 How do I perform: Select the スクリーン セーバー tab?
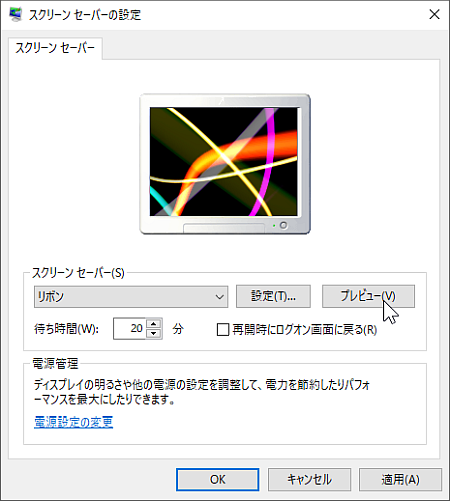coord(55,48)
